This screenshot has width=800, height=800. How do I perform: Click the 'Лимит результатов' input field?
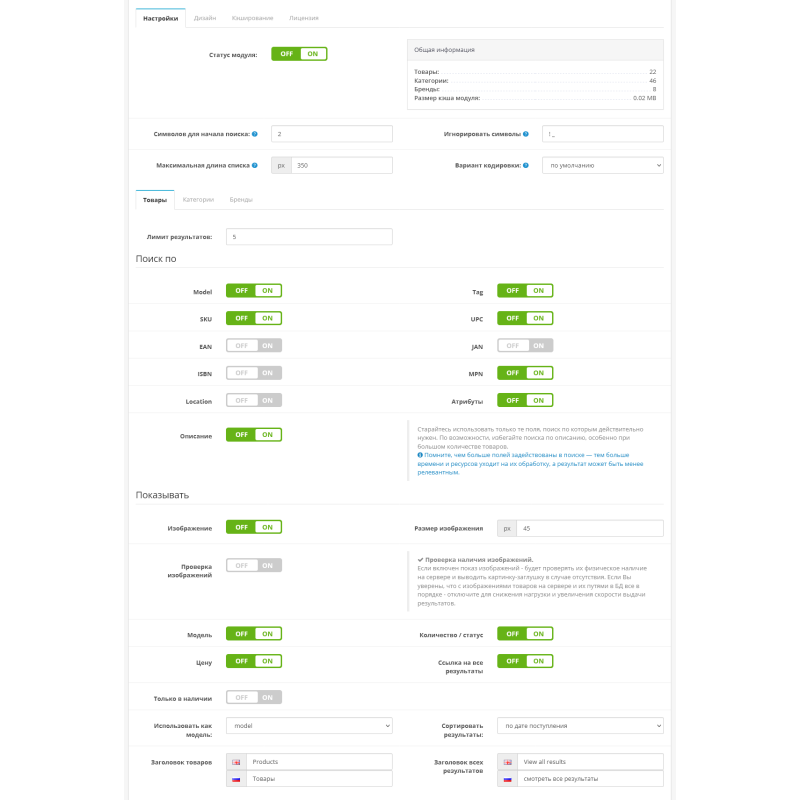(309, 237)
